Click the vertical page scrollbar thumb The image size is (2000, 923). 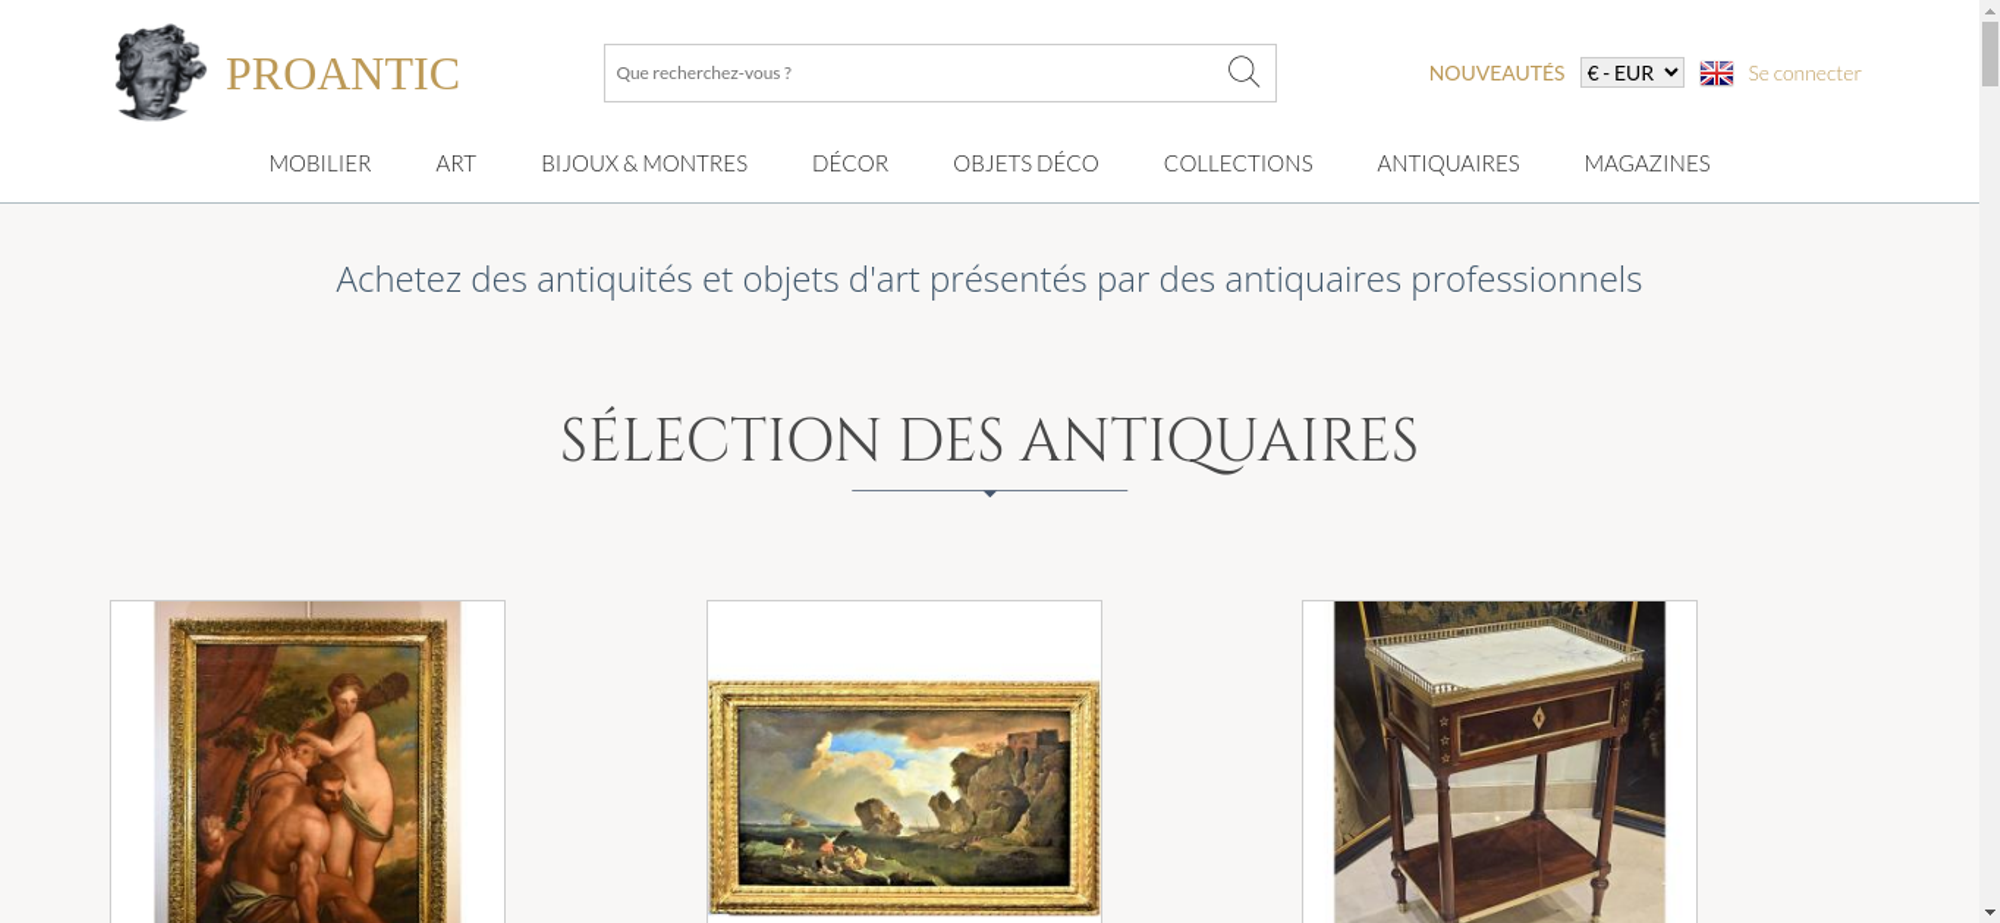coord(1990,53)
